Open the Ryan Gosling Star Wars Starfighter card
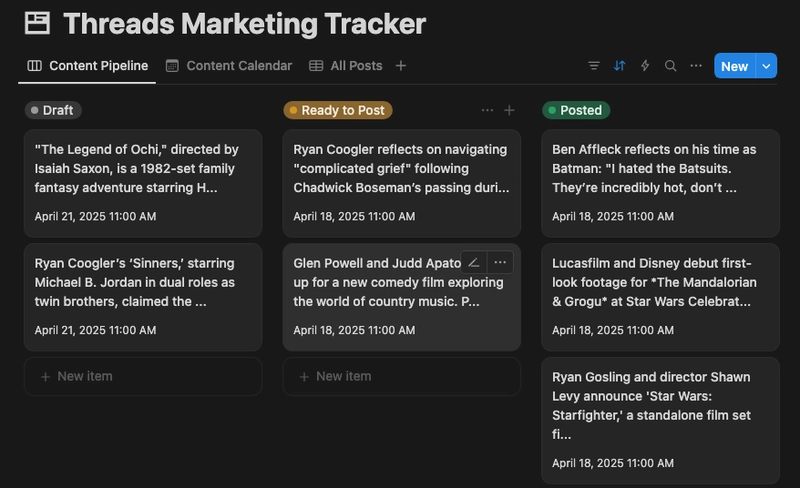Viewport: 800px width, 488px height. click(660, 421)
